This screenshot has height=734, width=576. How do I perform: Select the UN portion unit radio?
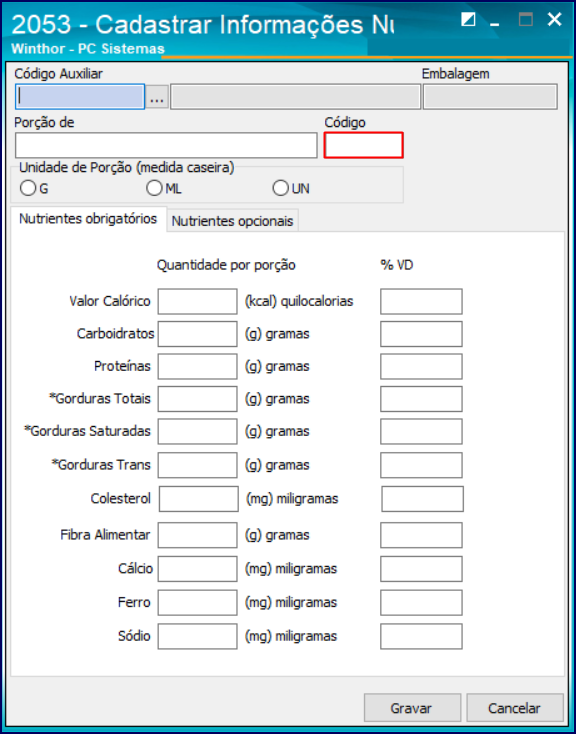(x=280, y=188)
